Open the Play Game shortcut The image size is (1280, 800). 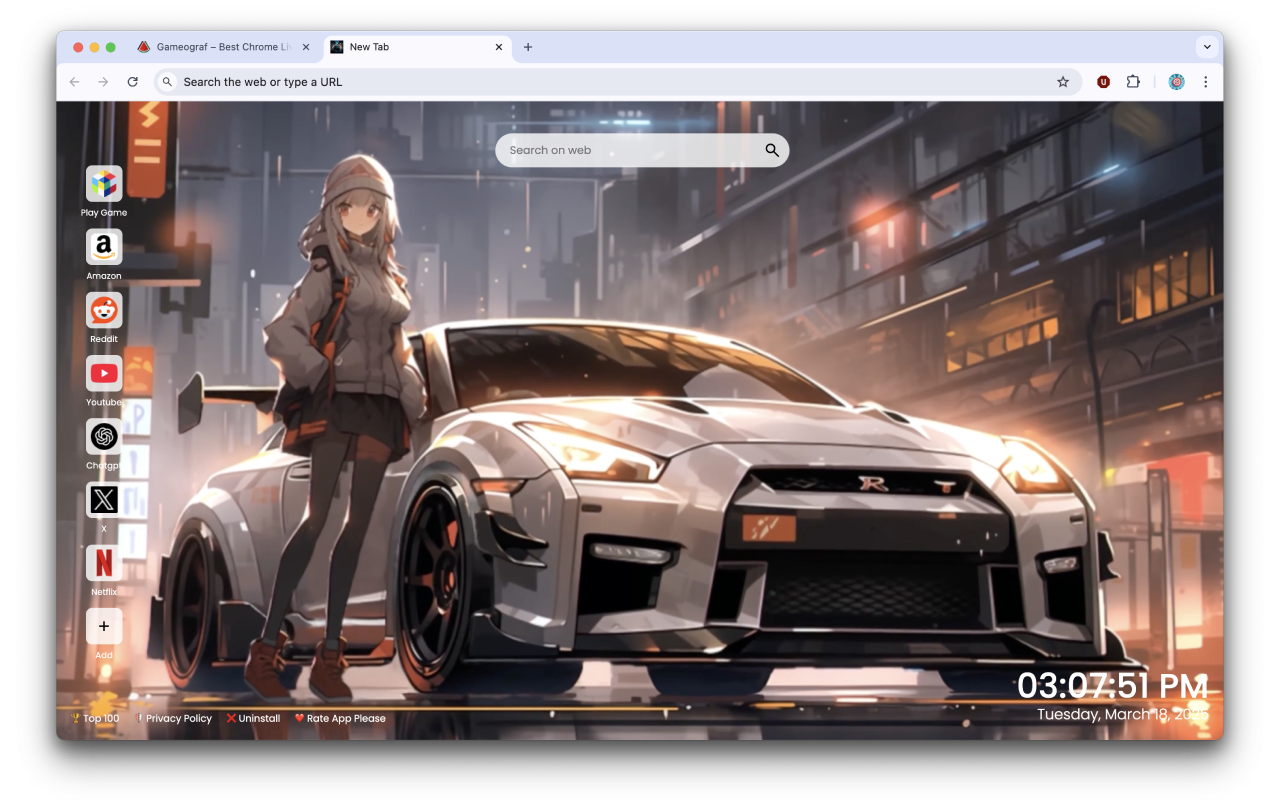coord(103,184)
